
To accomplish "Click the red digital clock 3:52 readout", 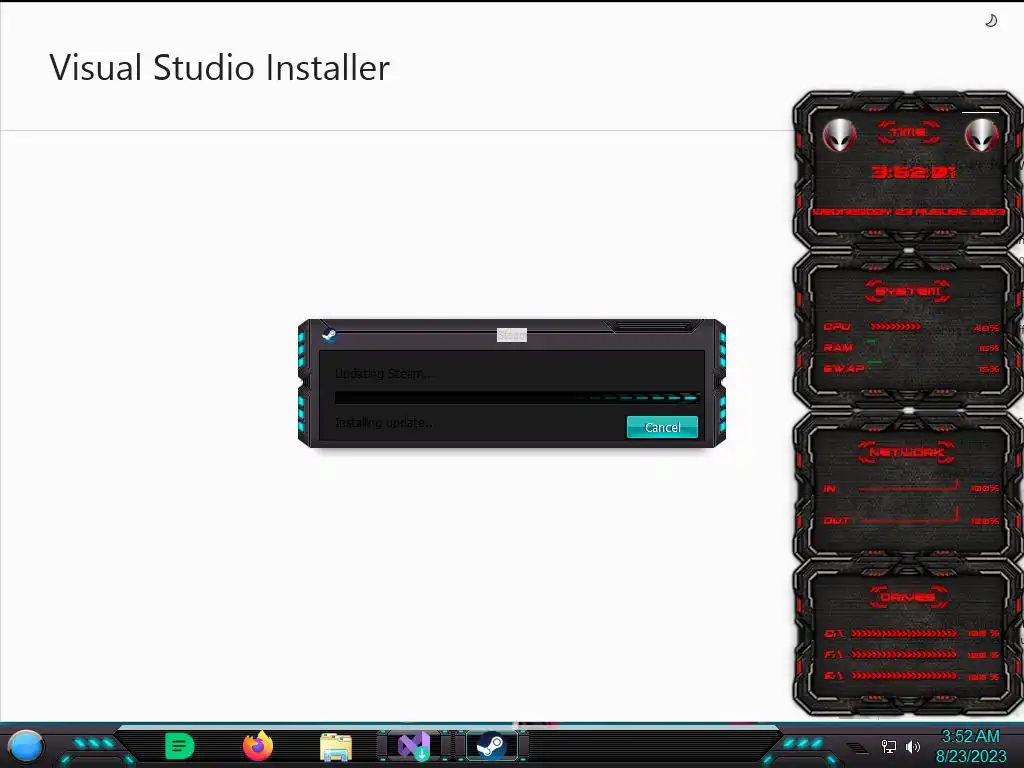I will tap(914, 172).
